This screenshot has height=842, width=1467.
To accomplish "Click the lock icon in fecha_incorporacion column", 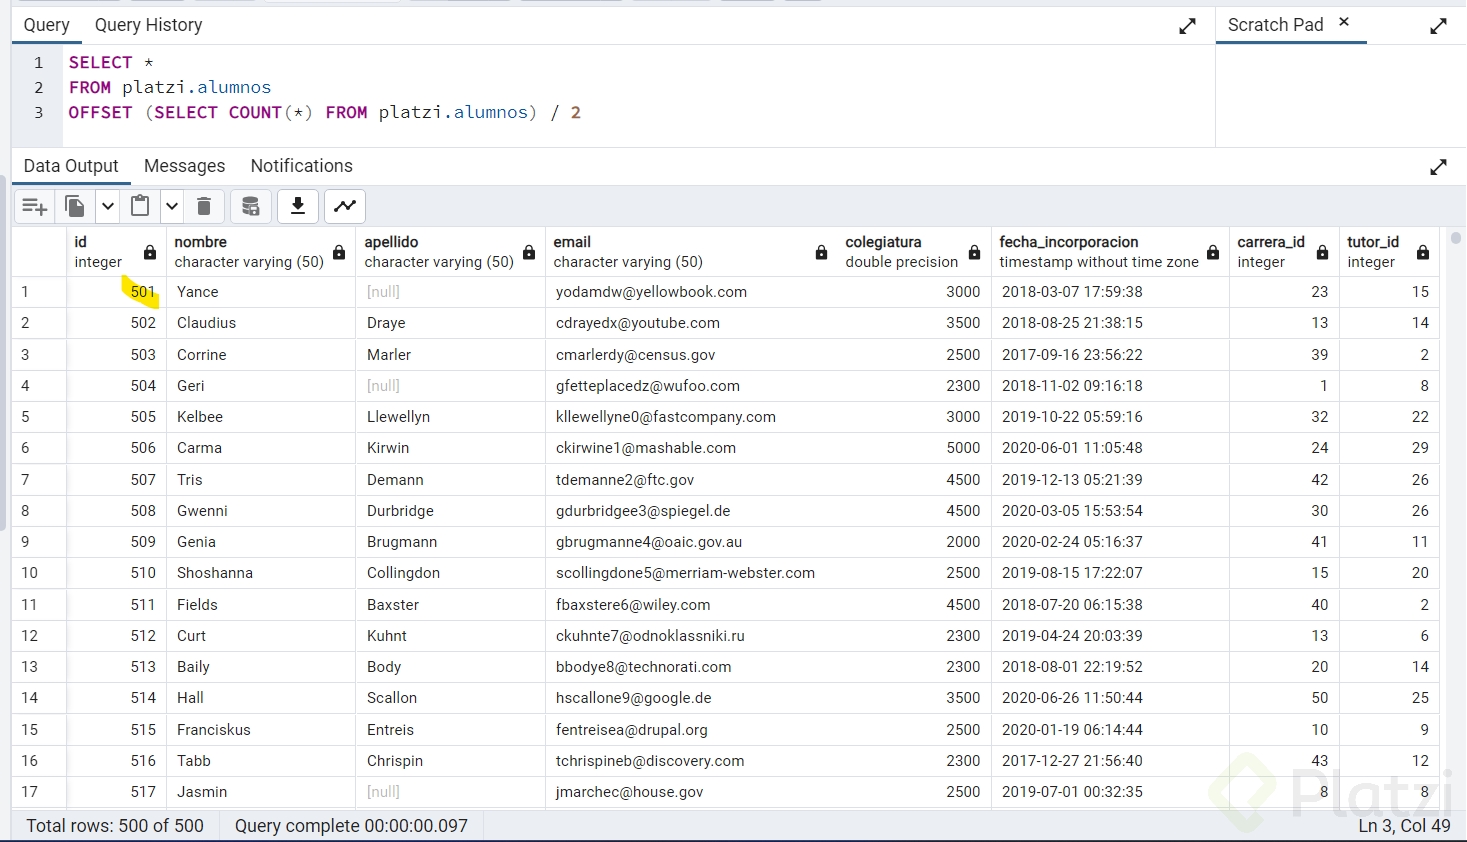I will click(1213, 252).
